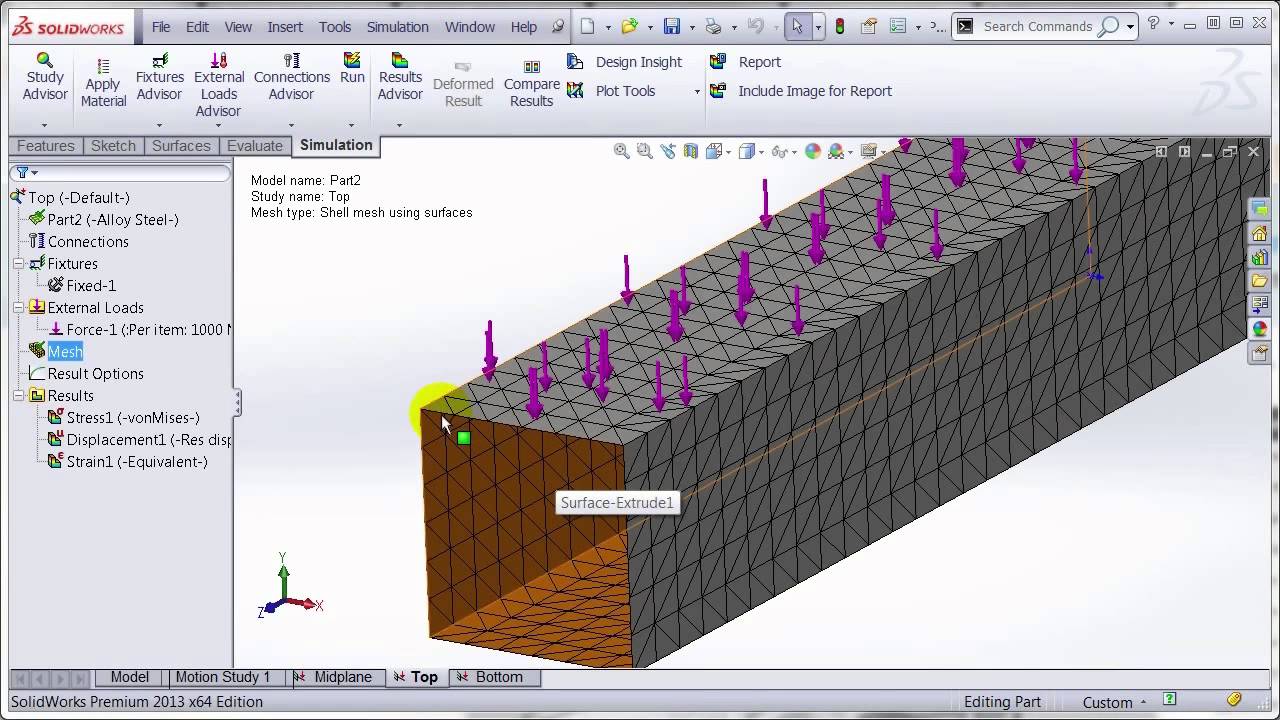Image resolution: width=1280 pixels, height=720 pixels.
Task: Collapse the Fixtures tree node
Action: (x=18, y=264)
